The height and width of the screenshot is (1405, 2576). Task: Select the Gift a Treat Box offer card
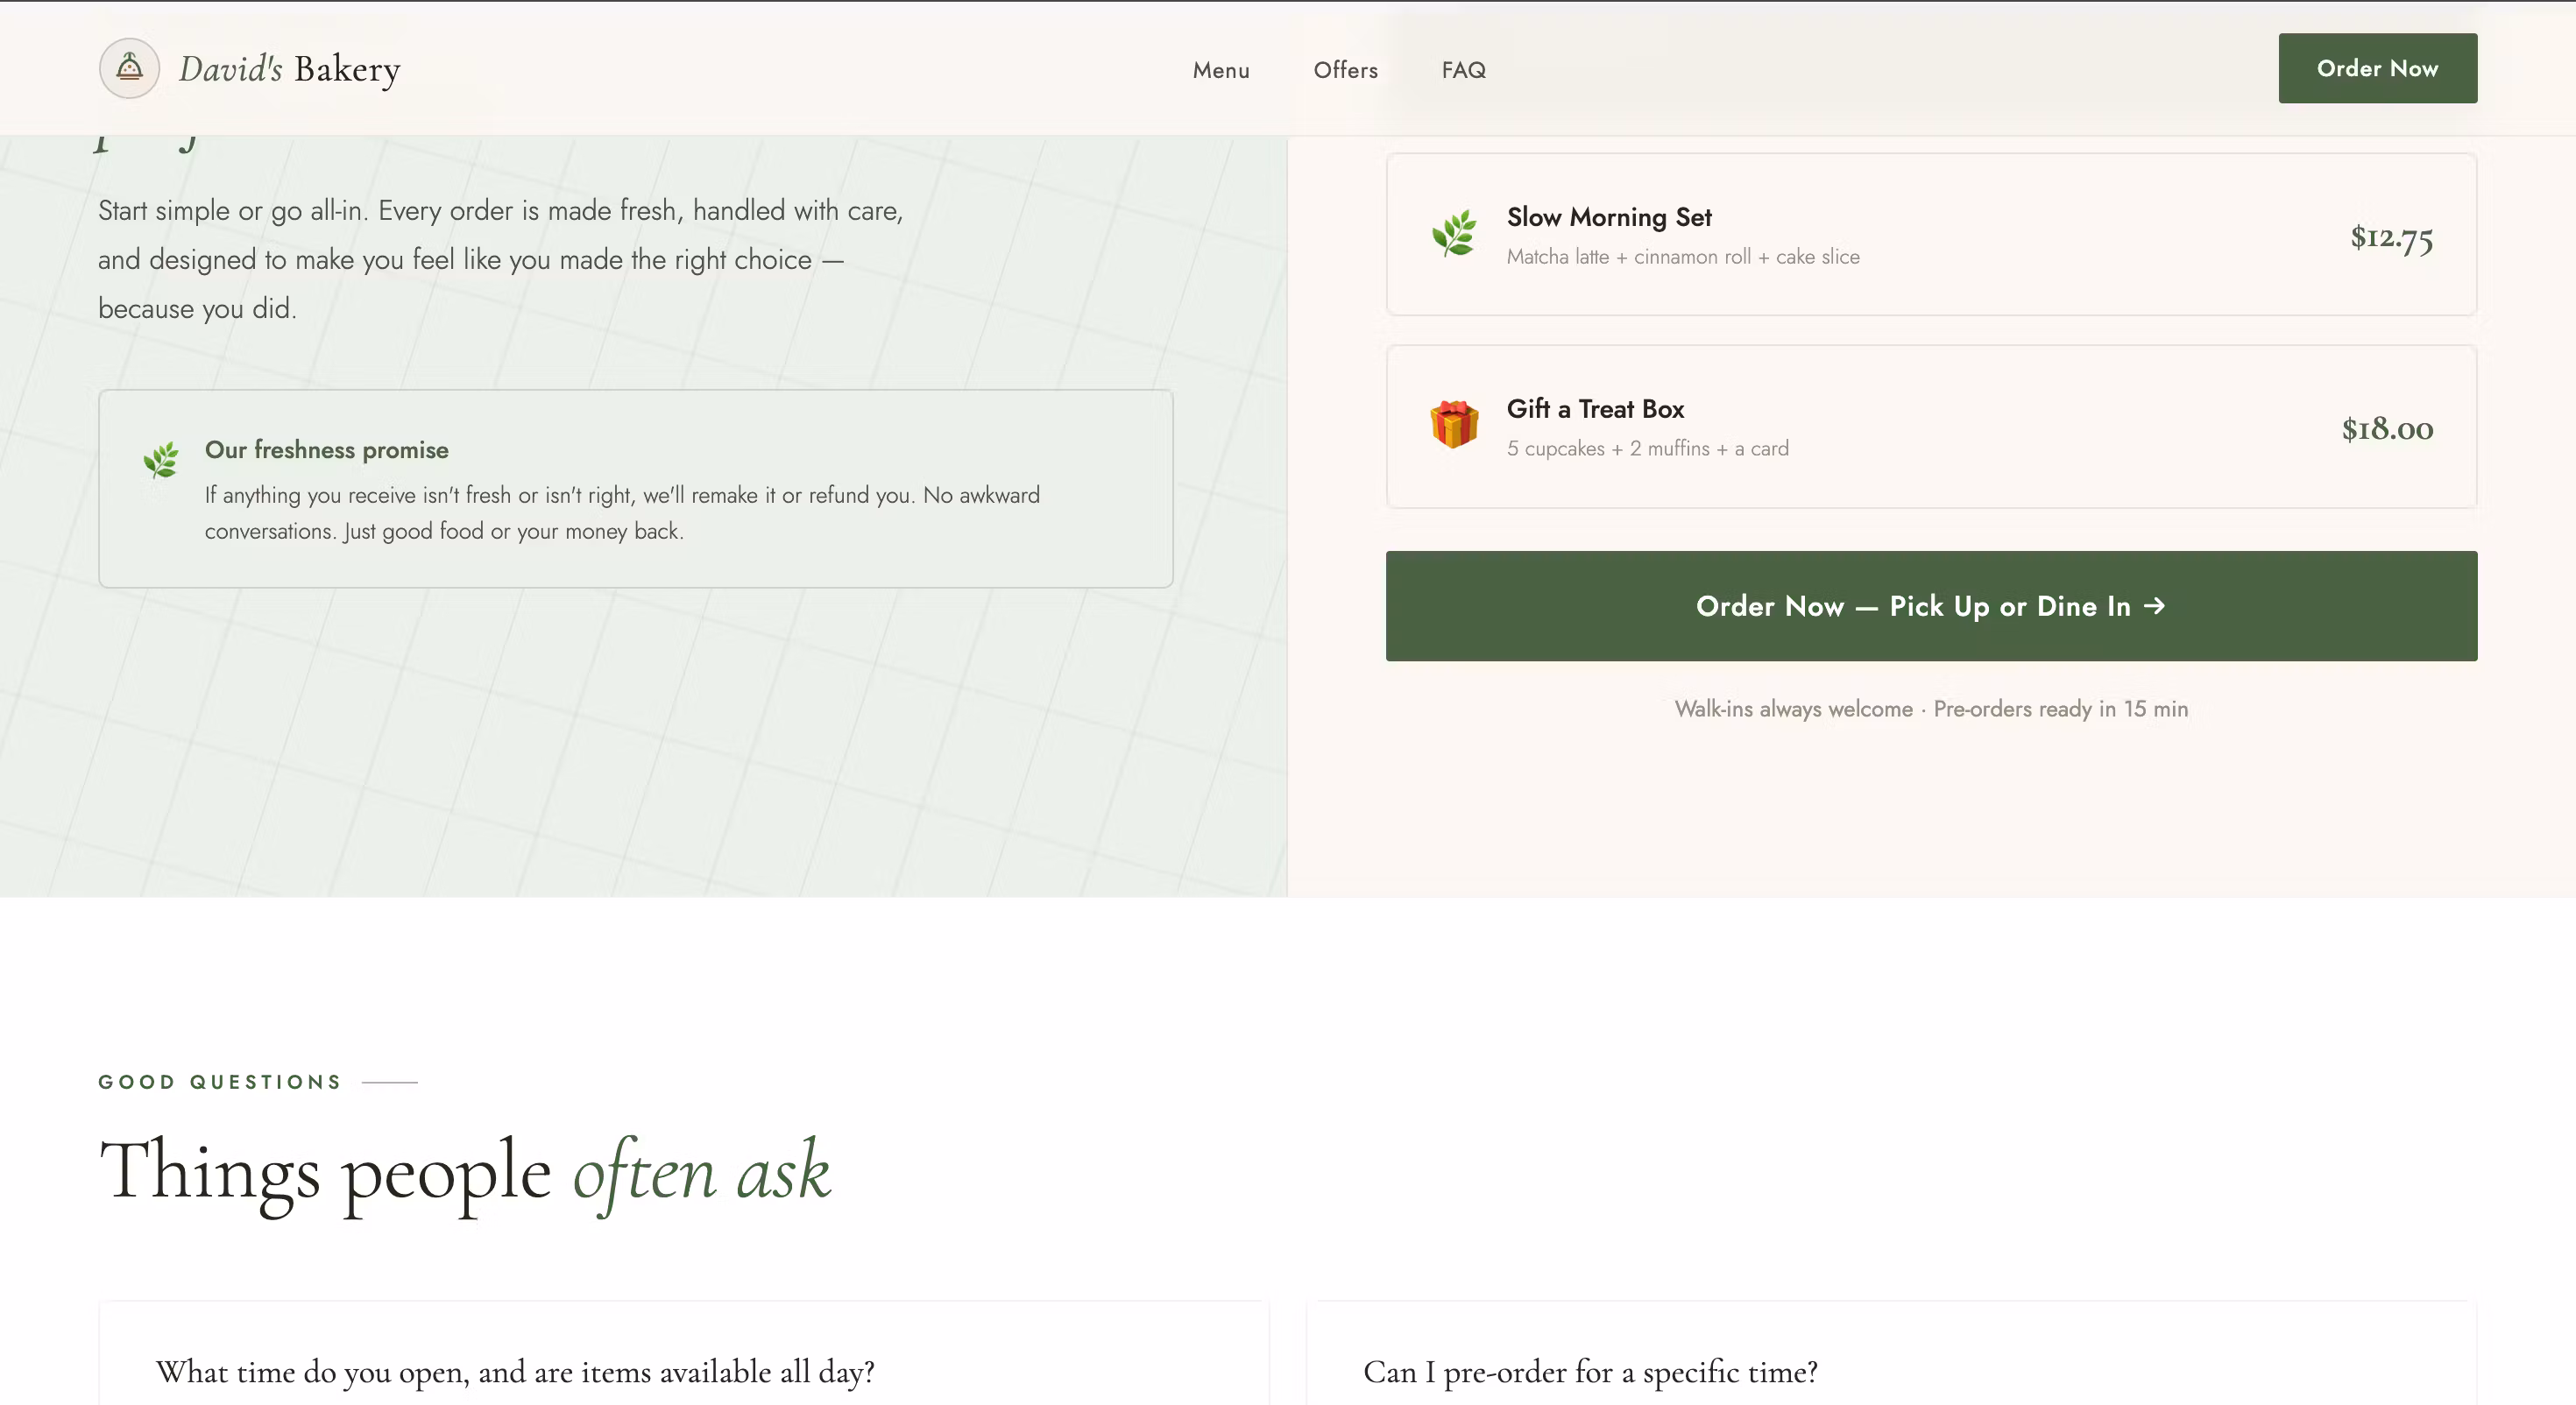point(1932,427)
